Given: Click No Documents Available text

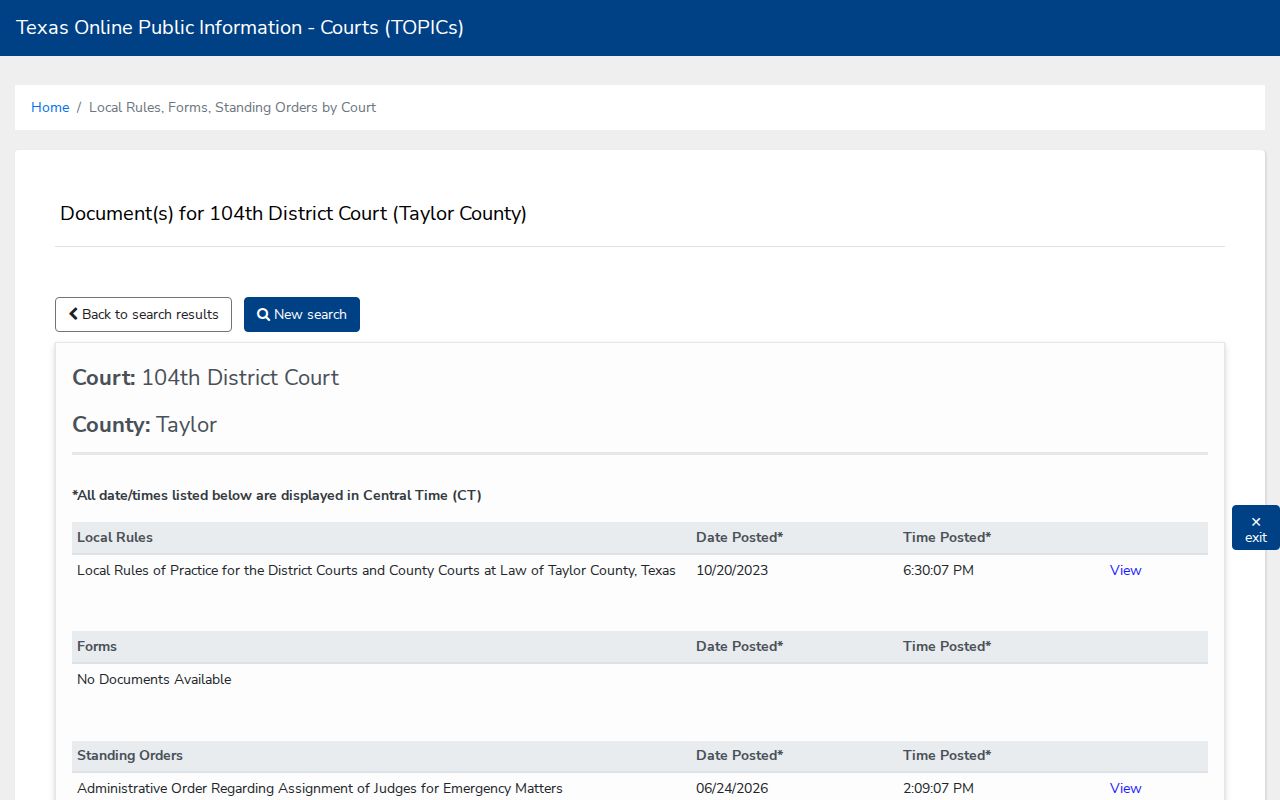Looking at the screenshot, I should tap(154, 679).
